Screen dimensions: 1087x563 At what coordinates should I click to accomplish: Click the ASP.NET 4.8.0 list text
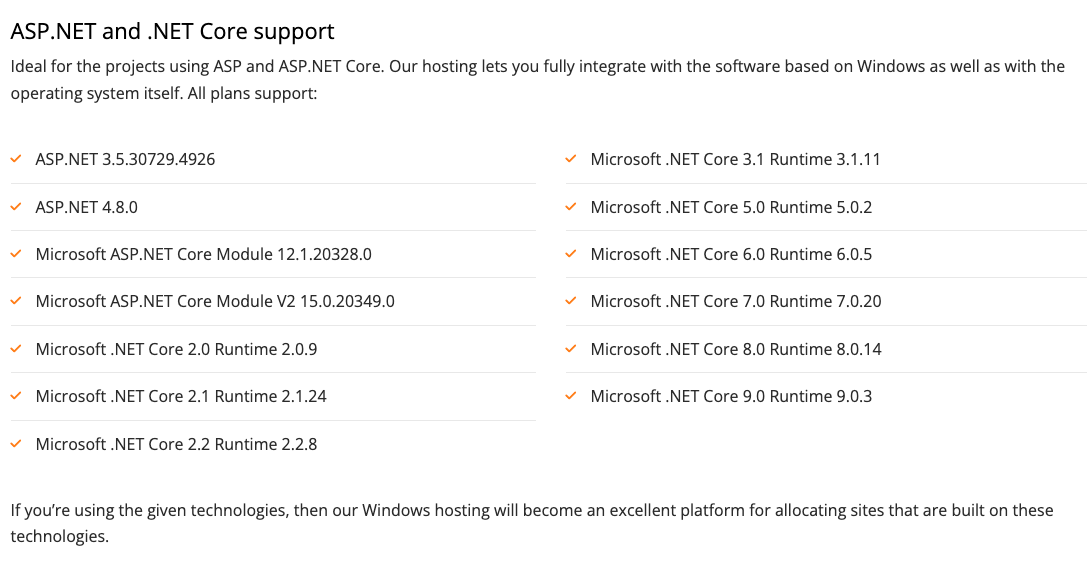[x=86, y=207]
